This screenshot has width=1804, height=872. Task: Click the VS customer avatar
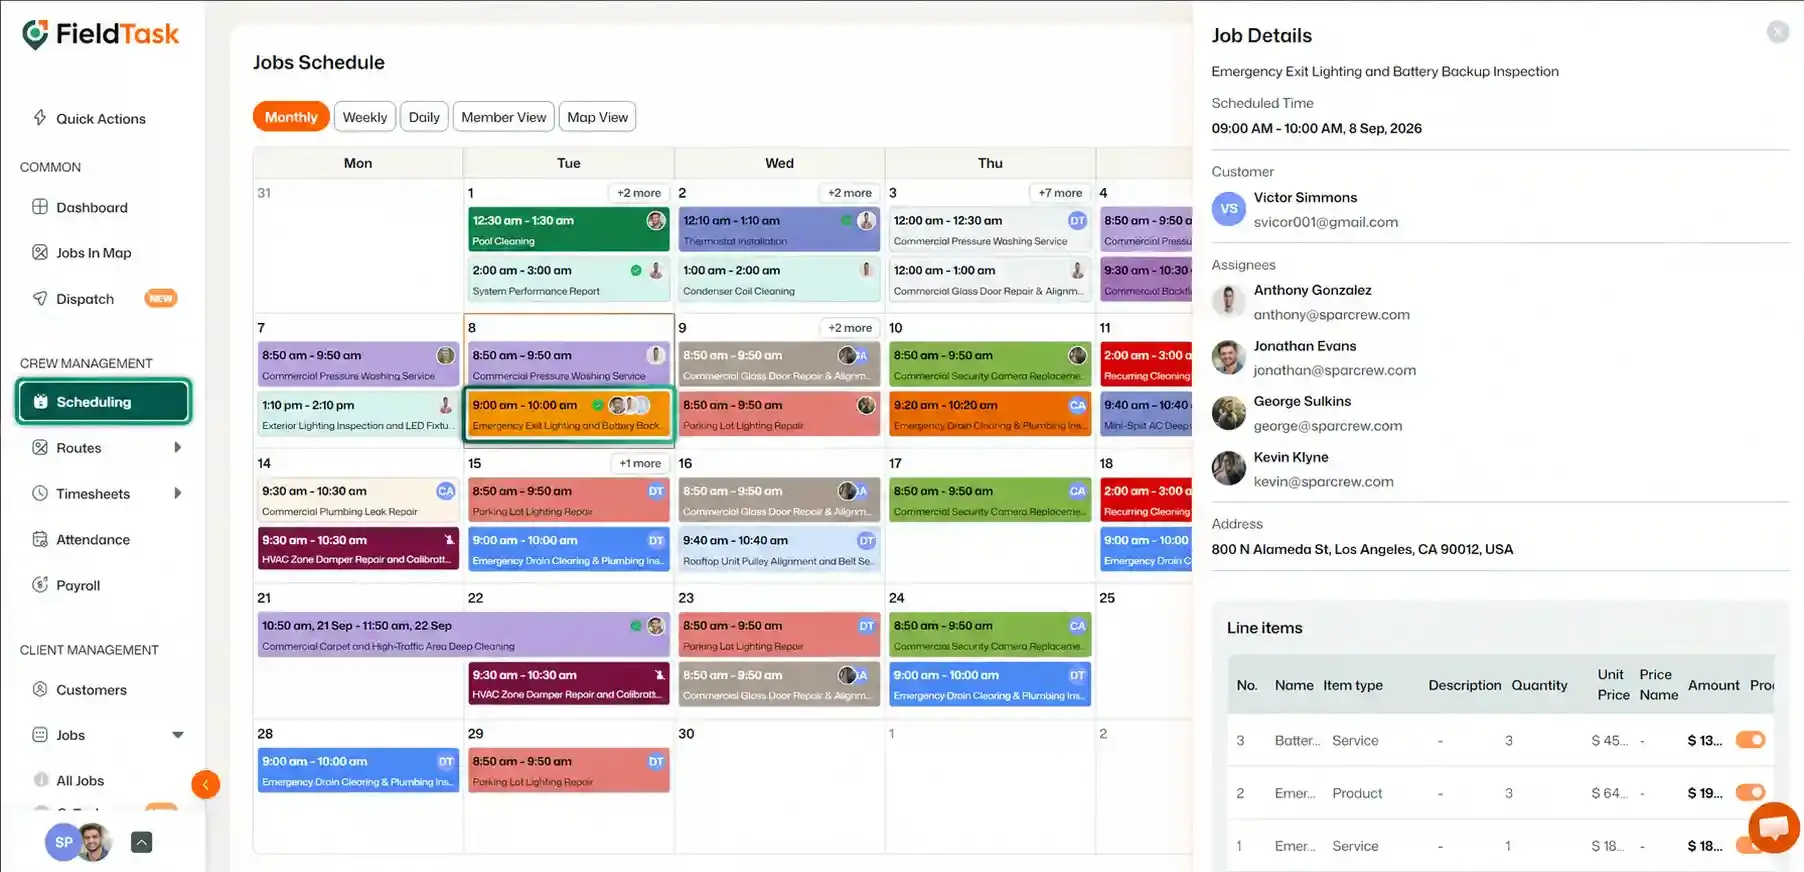coord(1228,209)
